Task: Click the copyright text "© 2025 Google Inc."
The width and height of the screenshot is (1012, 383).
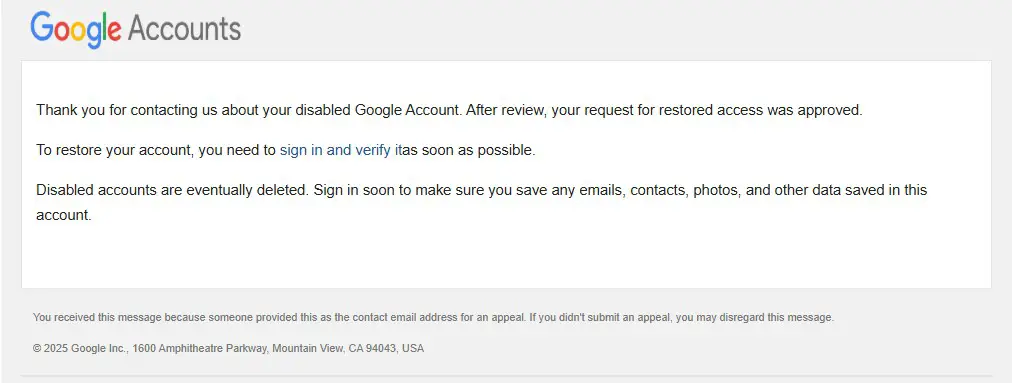Action: pos(81,348)
